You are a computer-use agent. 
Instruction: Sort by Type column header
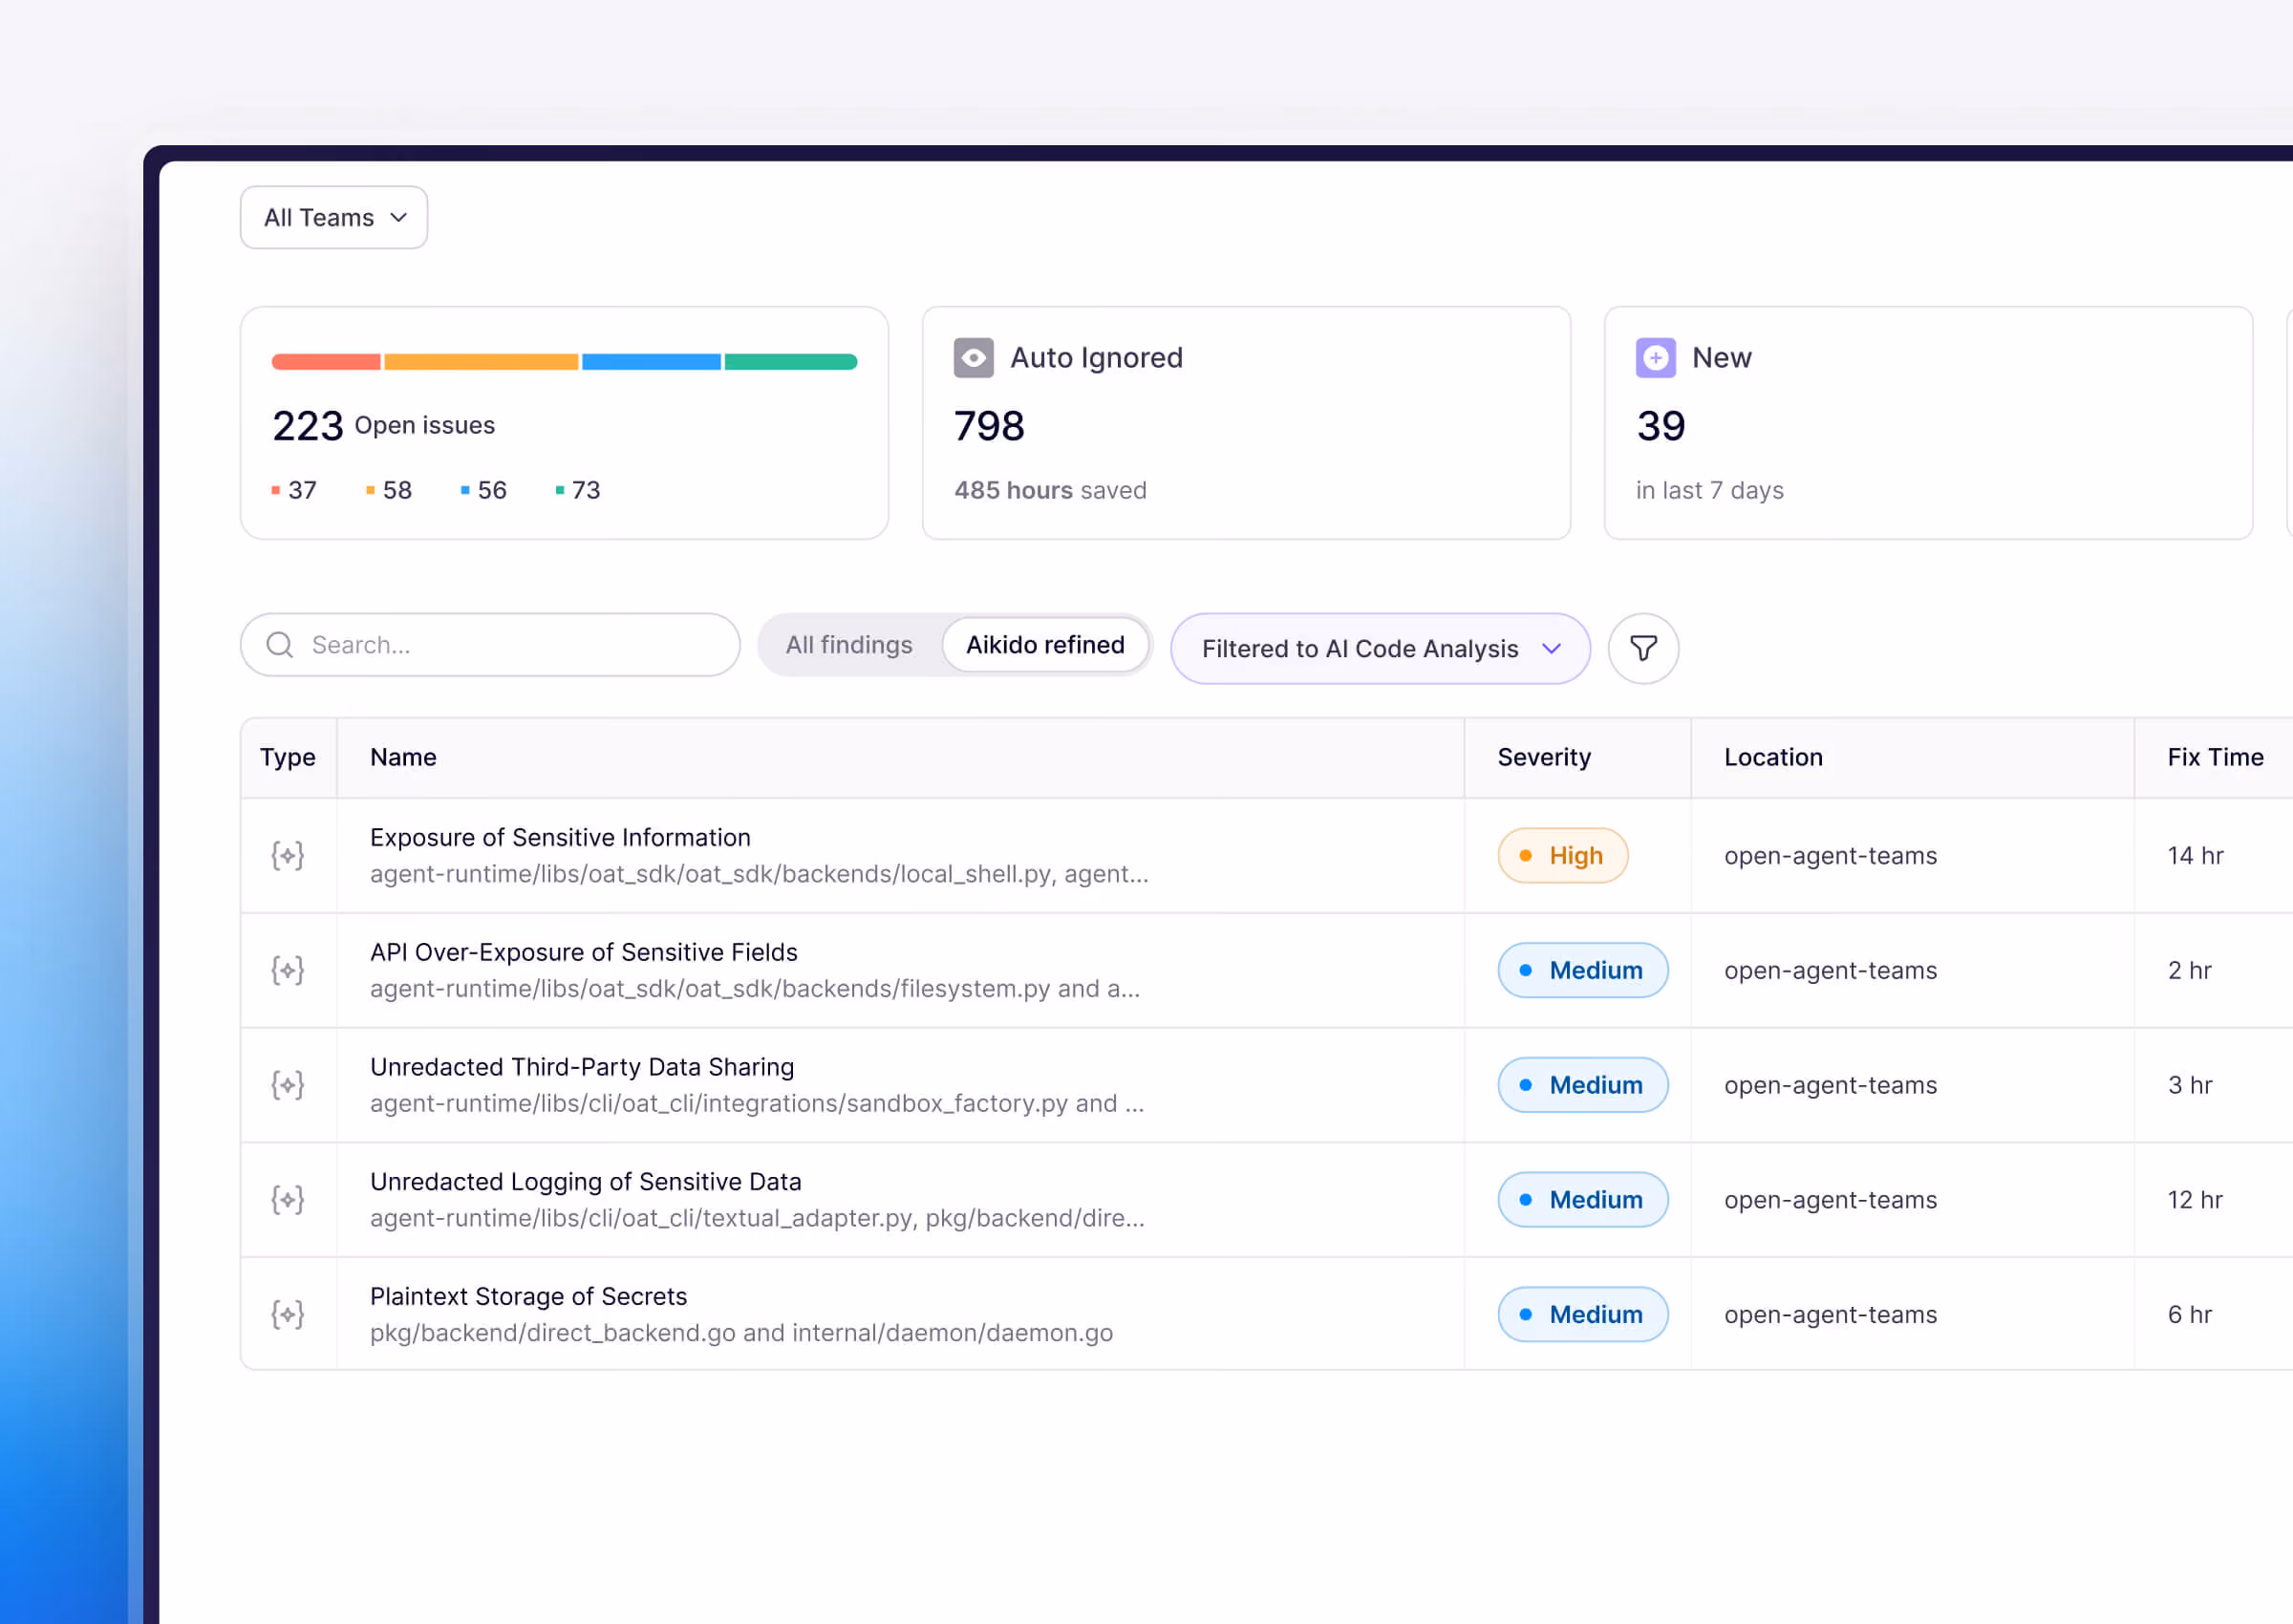[x=288, y=757]
